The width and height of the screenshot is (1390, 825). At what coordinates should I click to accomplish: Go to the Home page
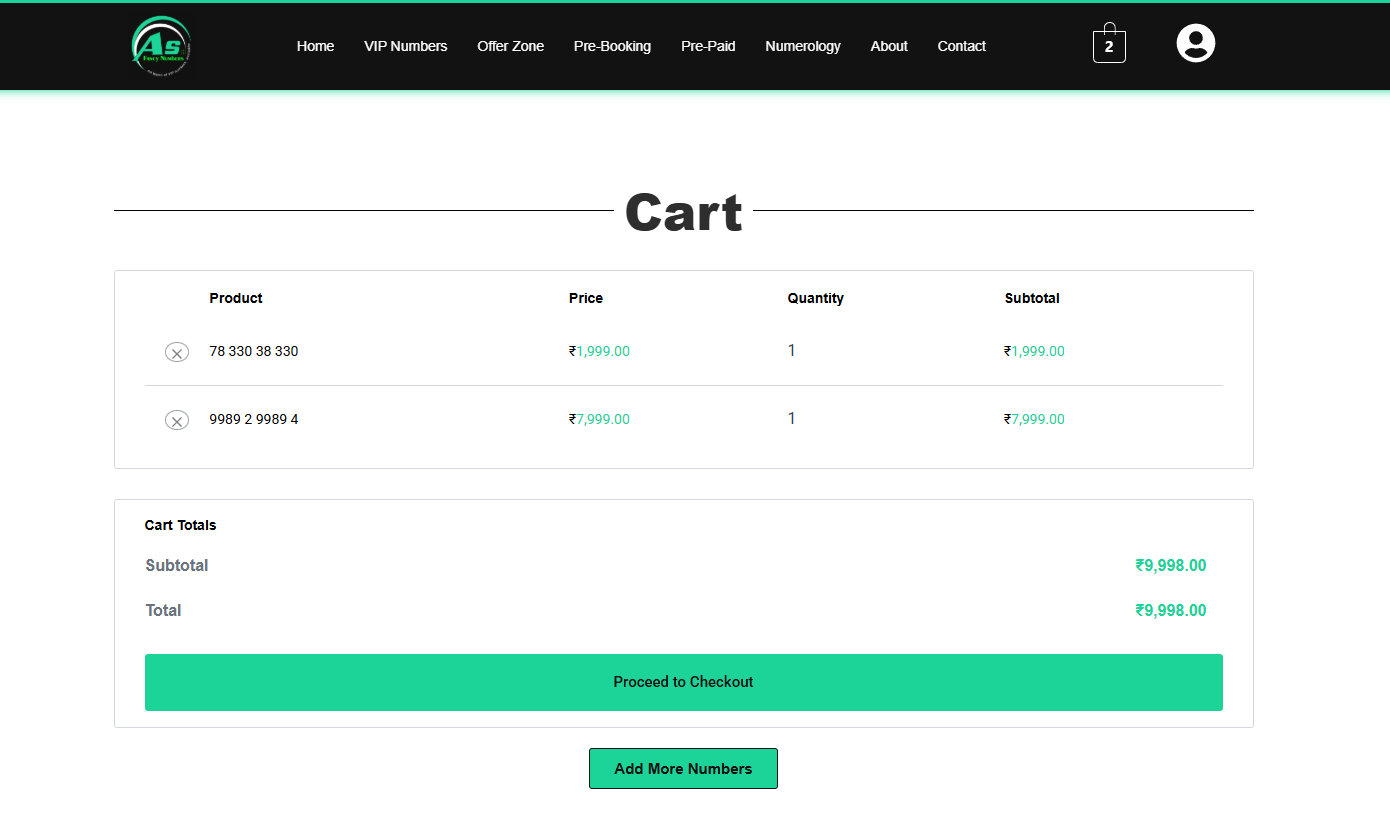tap(315, 46)
